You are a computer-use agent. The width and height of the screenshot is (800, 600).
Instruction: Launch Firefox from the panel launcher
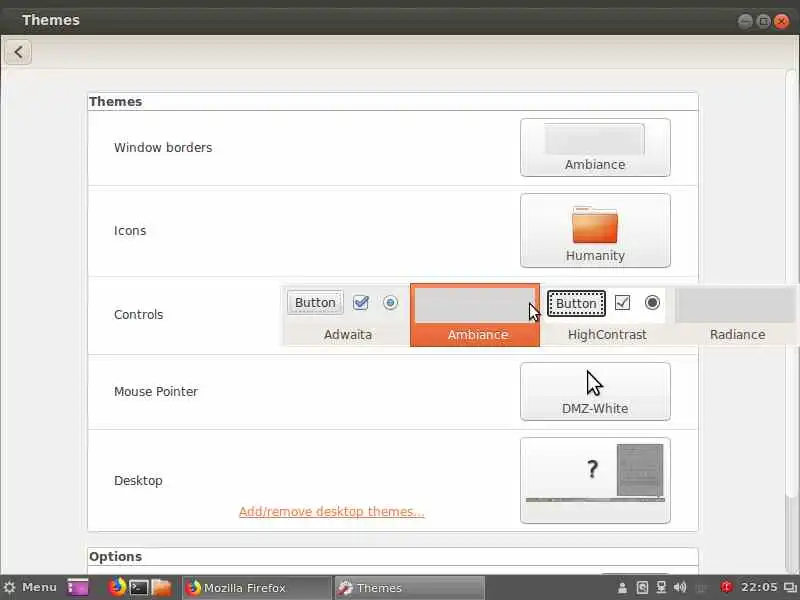[x=117, y=587]
